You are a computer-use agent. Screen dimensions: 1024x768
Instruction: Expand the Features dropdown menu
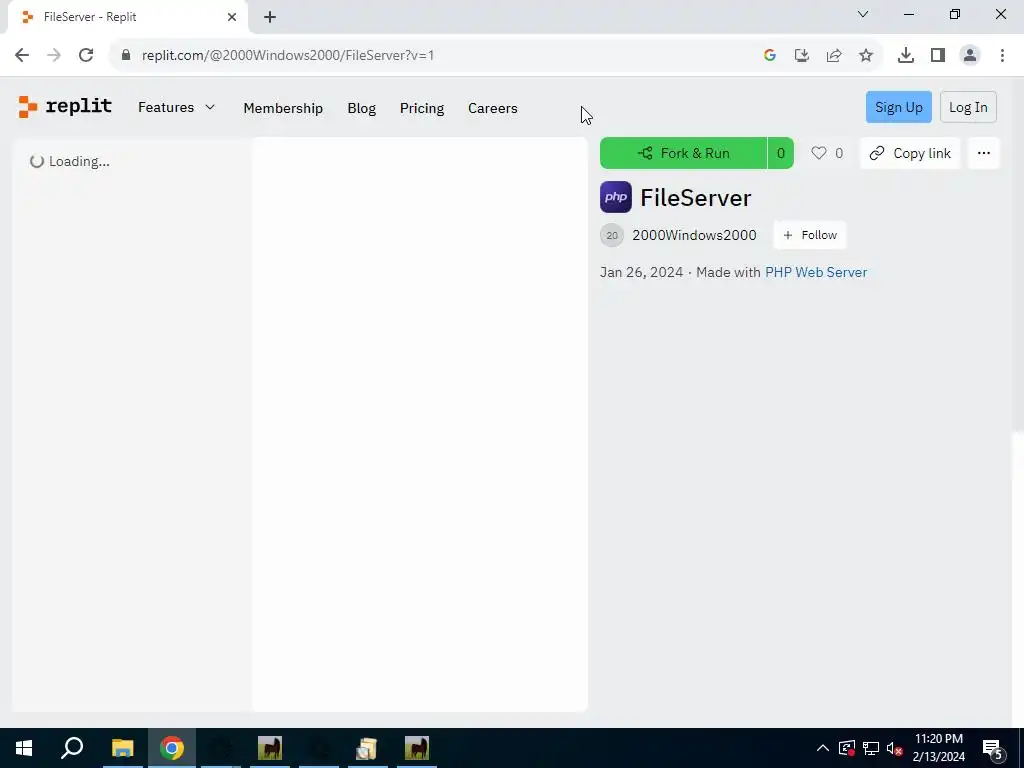click(176, 107)
